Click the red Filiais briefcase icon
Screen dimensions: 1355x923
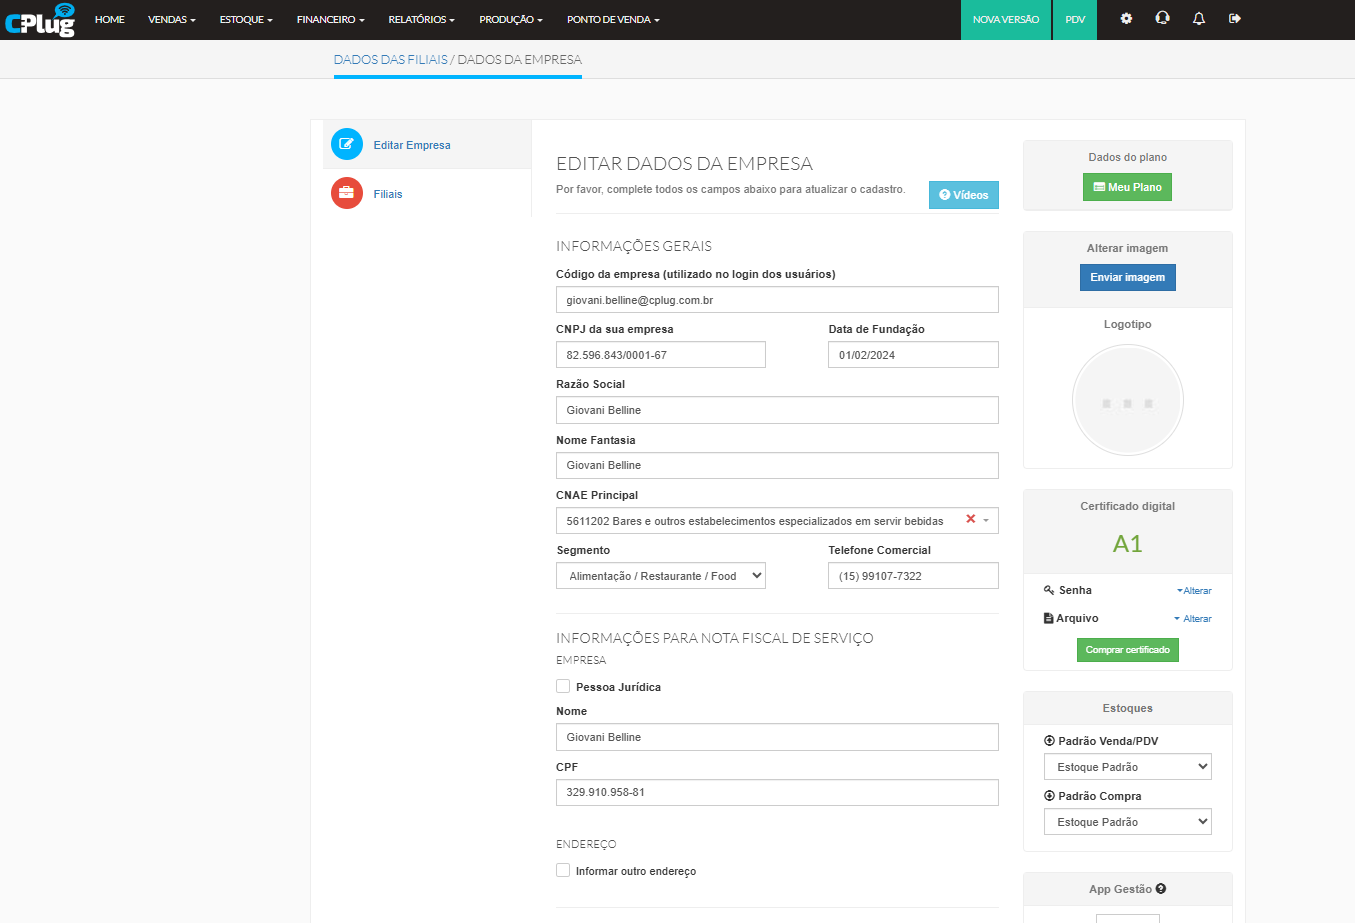[347, 193]
